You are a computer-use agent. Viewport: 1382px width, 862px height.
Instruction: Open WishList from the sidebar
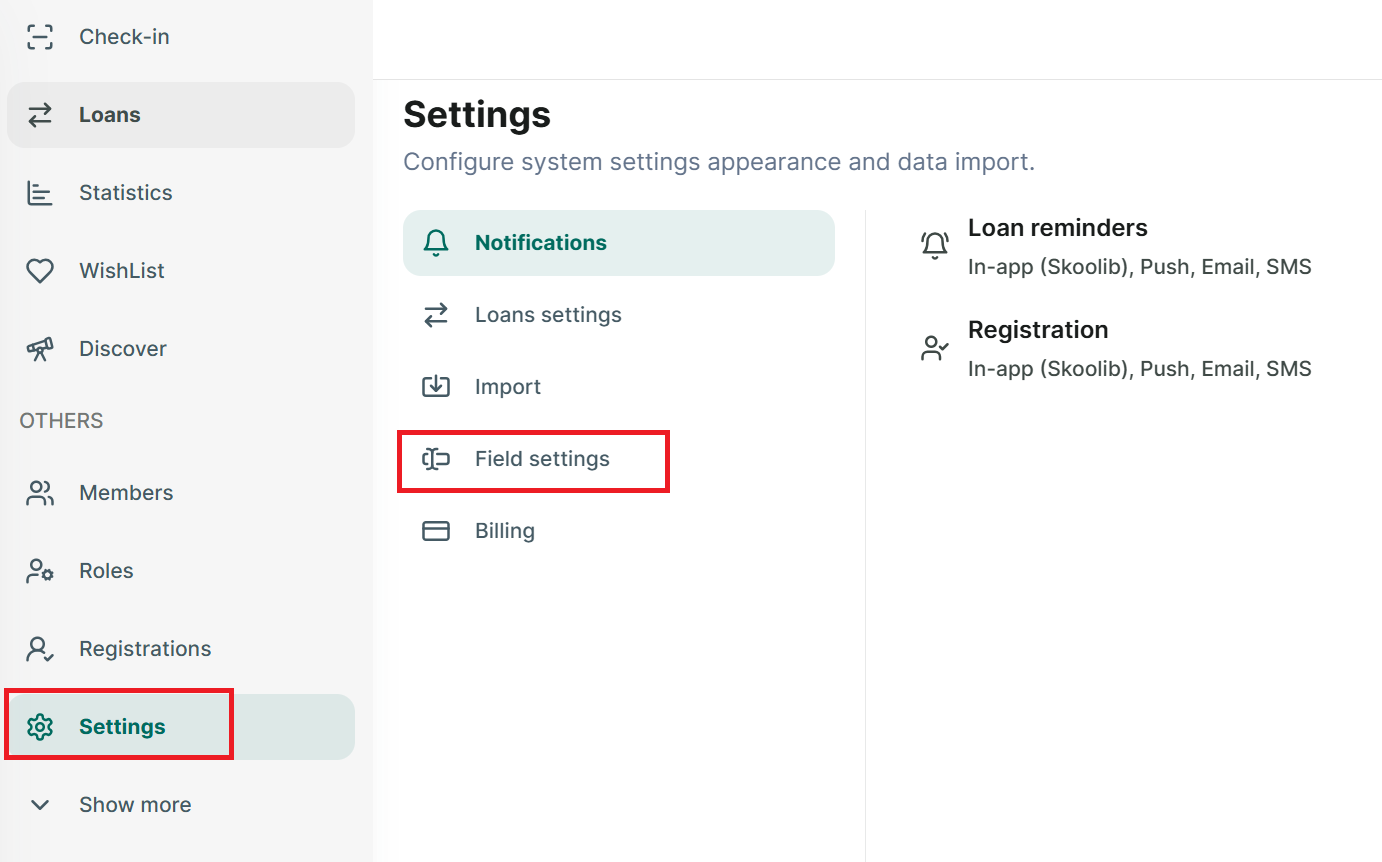[x=181, y=271]
